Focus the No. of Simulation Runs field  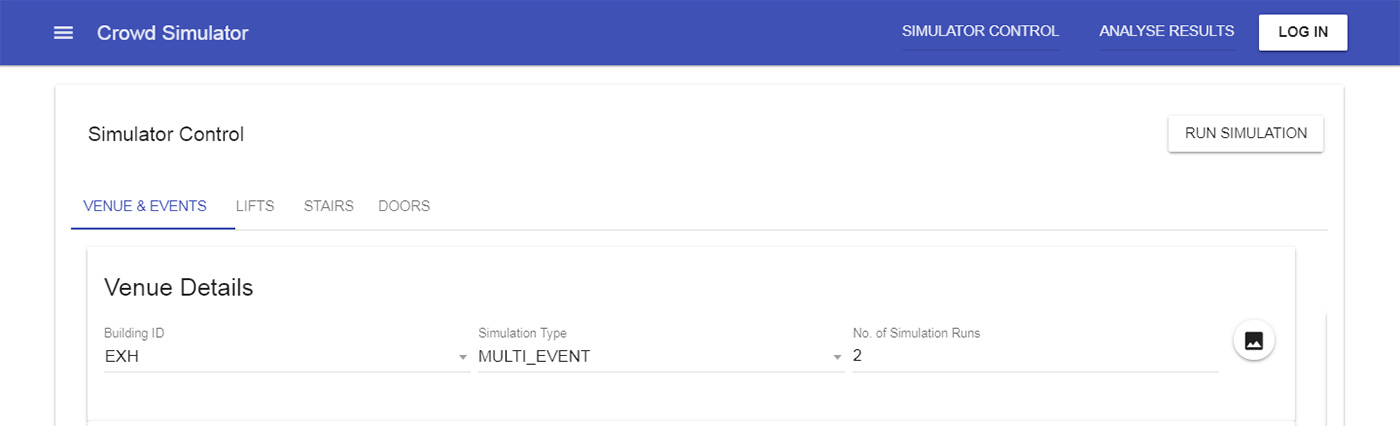tap(1035, 357)
